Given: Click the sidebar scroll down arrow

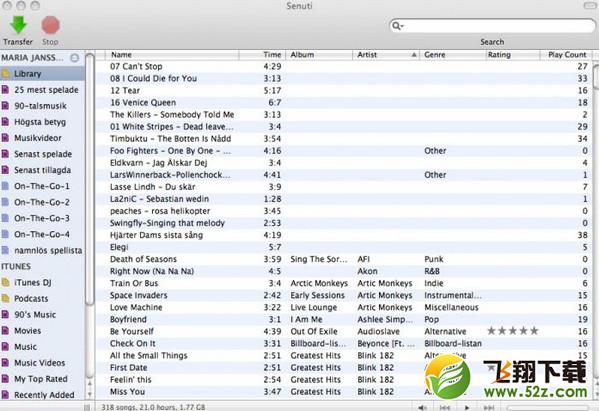Looking at the screenshot, I should tap(90, 394).
